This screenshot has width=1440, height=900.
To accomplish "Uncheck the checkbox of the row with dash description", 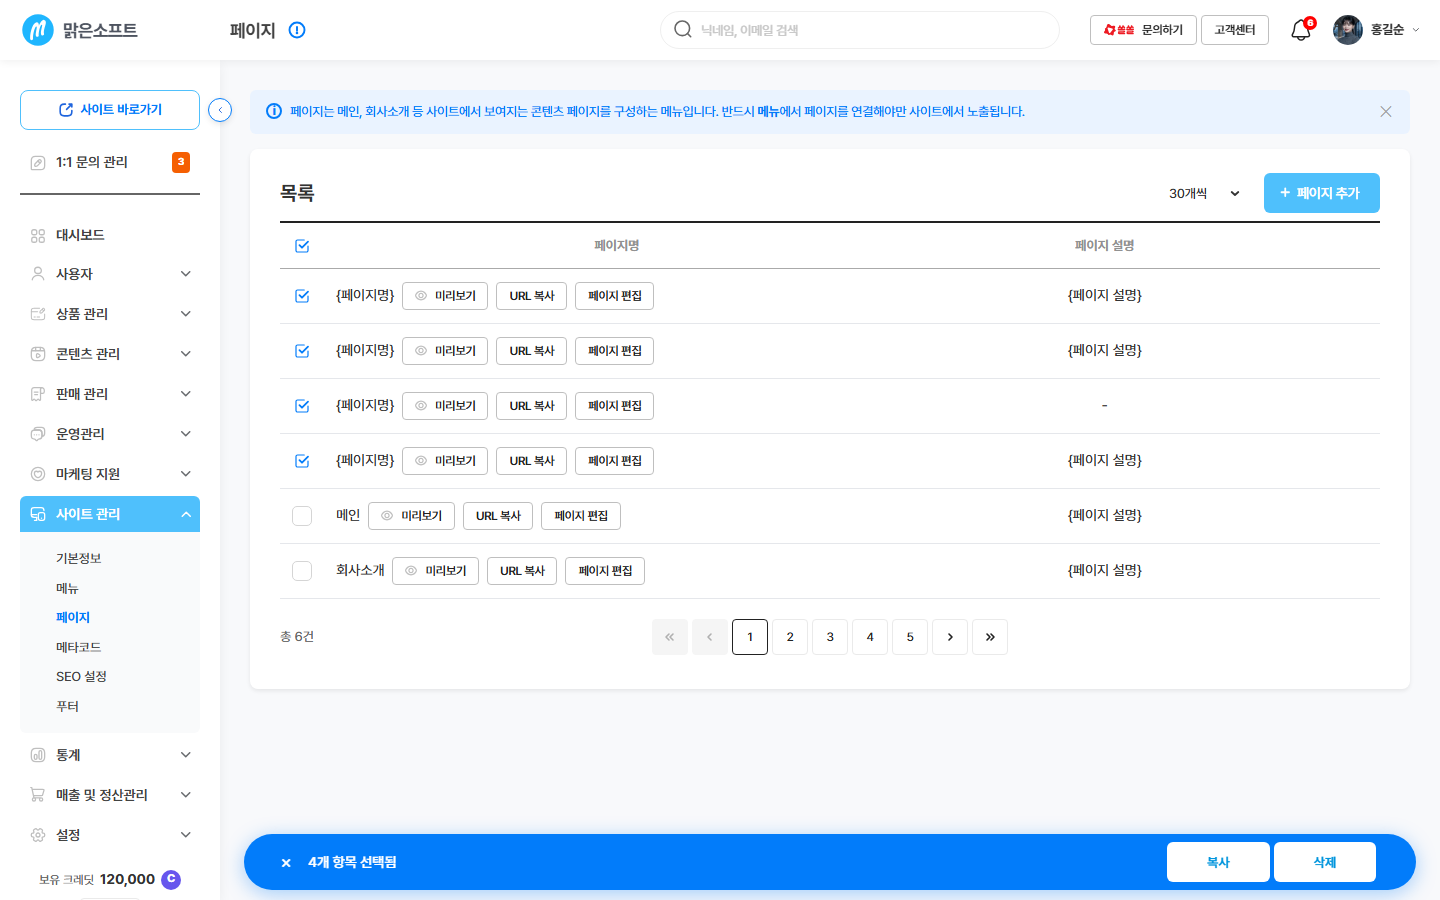I will coord(302,406).
